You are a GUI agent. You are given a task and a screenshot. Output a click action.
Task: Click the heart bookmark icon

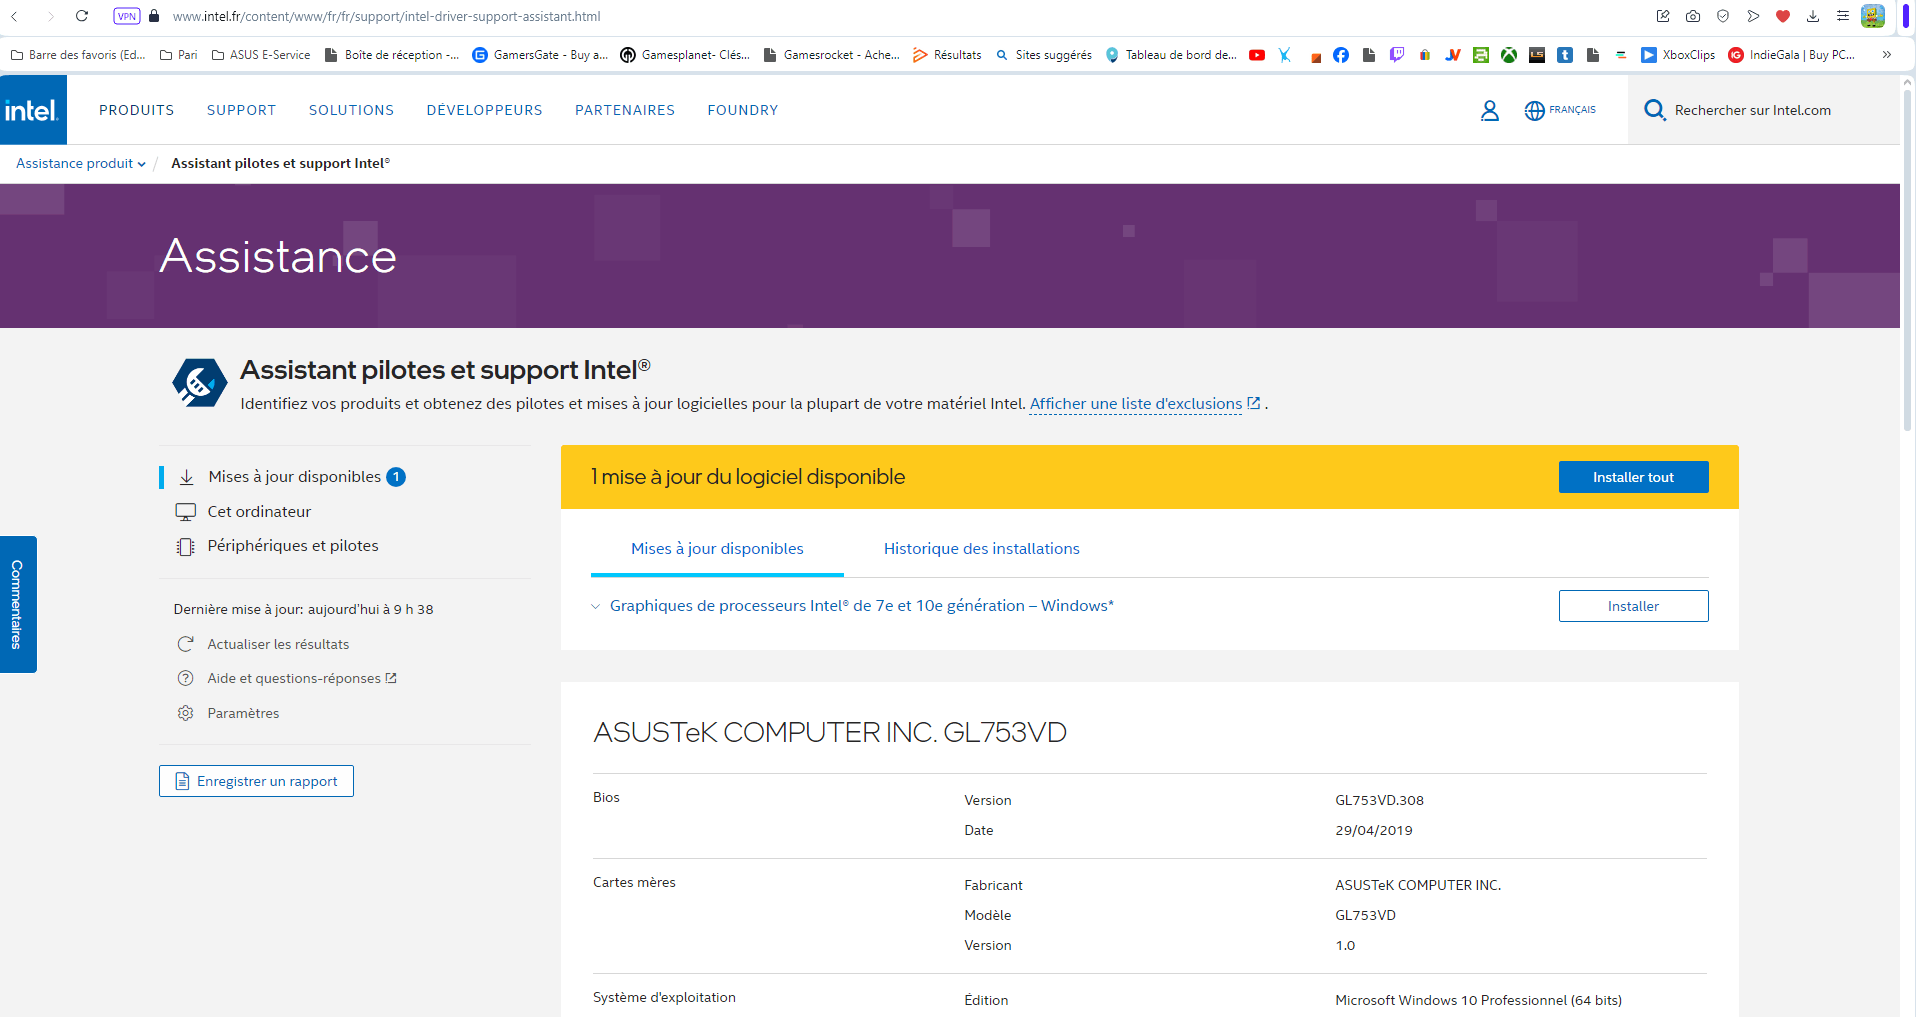pyautogui.click(x=1783, y=16)
